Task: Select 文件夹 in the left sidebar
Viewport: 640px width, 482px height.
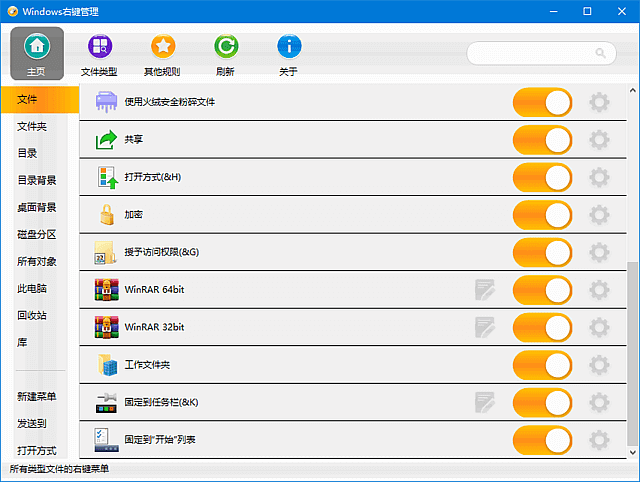Action: pyautogui.click(x=32, y=127)
